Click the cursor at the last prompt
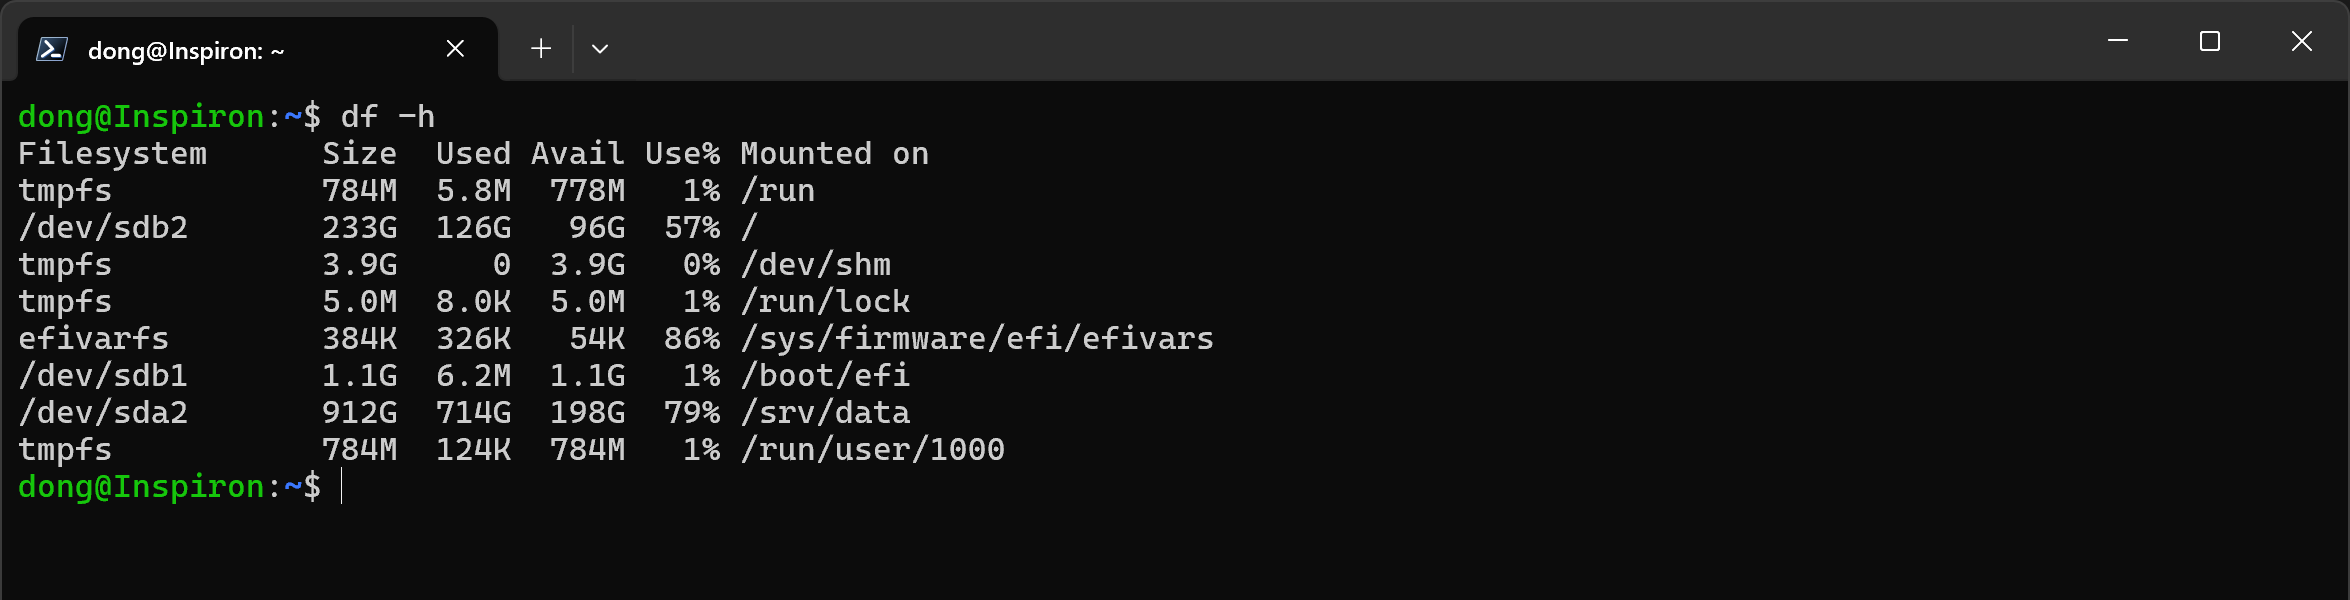Image resolution: width=2350 pixels, height=600 pixels. click(x=342, y=487)
